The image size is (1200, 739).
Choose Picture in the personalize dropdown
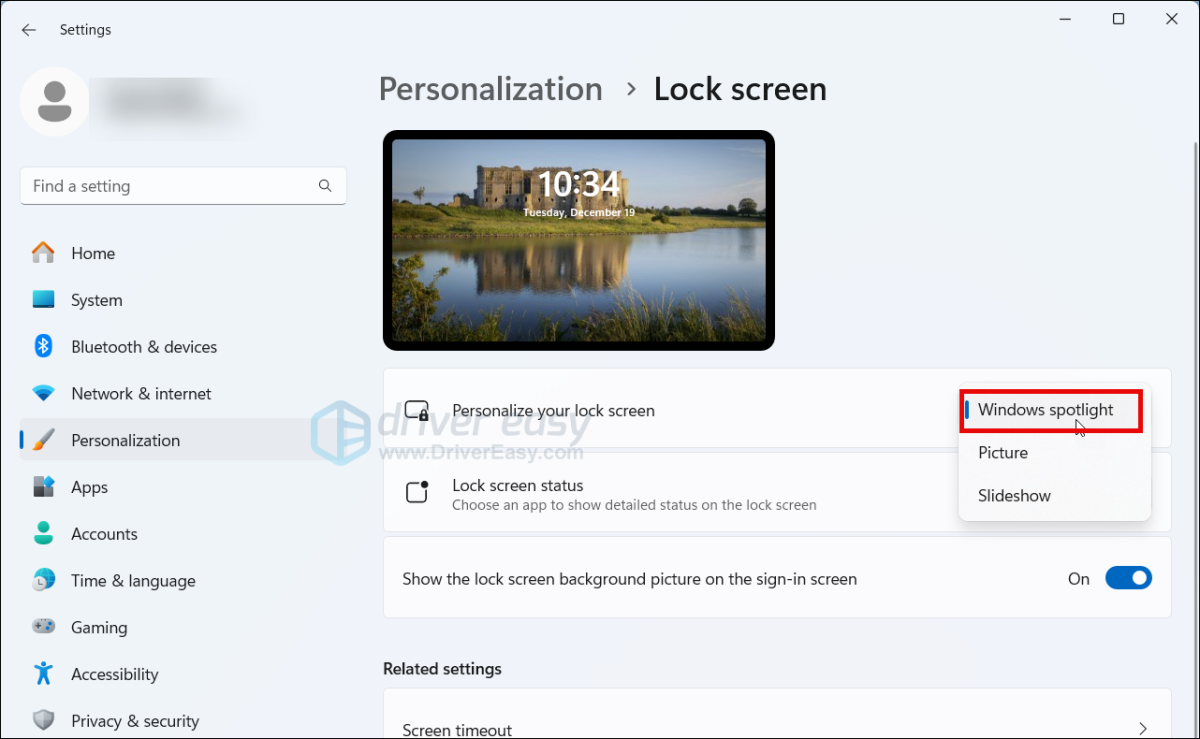tap(1002, 452)
